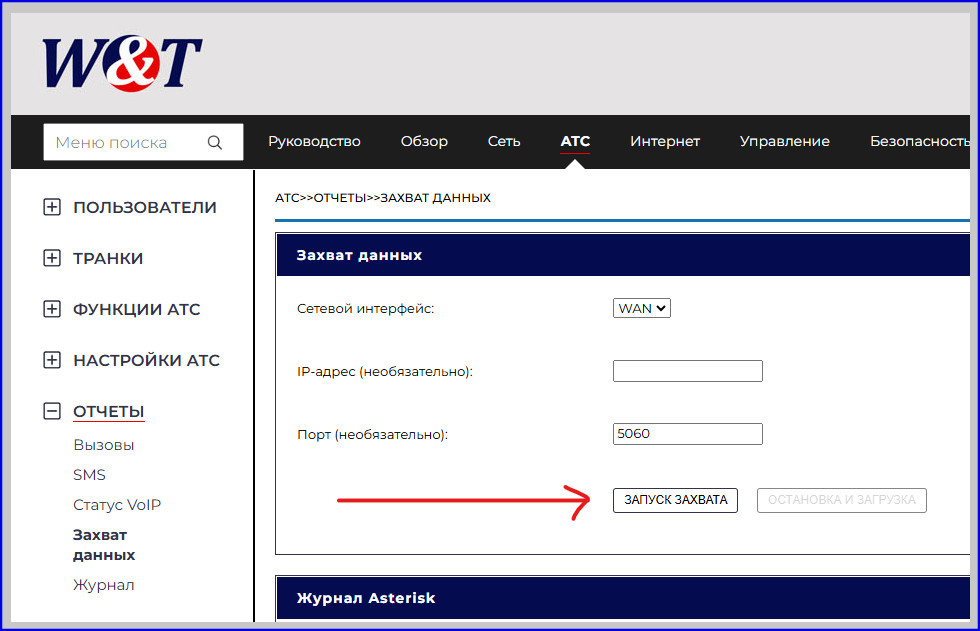
Task: Click the W&T logo
Action: (x=122, y=62)
